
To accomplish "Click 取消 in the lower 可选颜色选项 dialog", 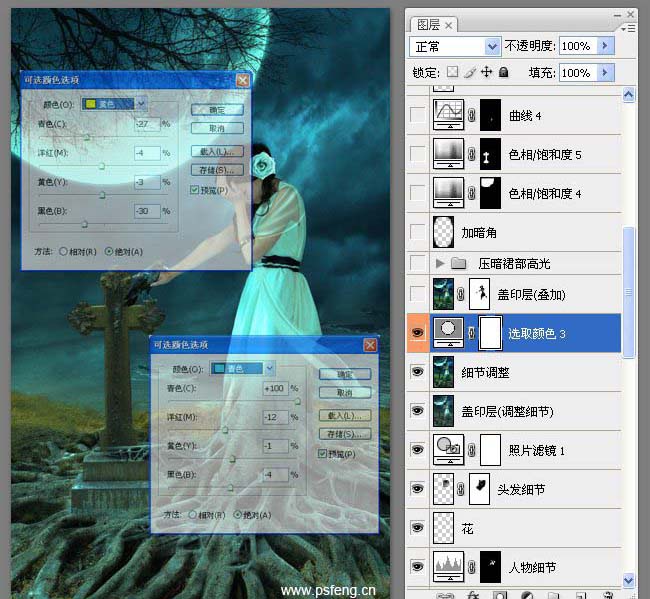I will [345, 393].
